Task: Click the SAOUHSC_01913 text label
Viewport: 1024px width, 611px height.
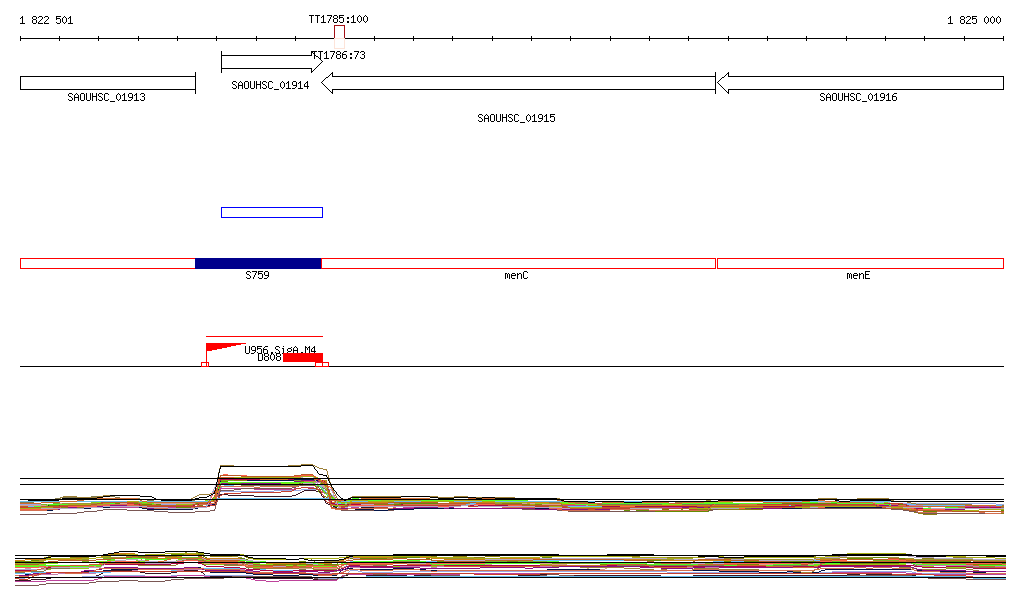Action: 106,97
